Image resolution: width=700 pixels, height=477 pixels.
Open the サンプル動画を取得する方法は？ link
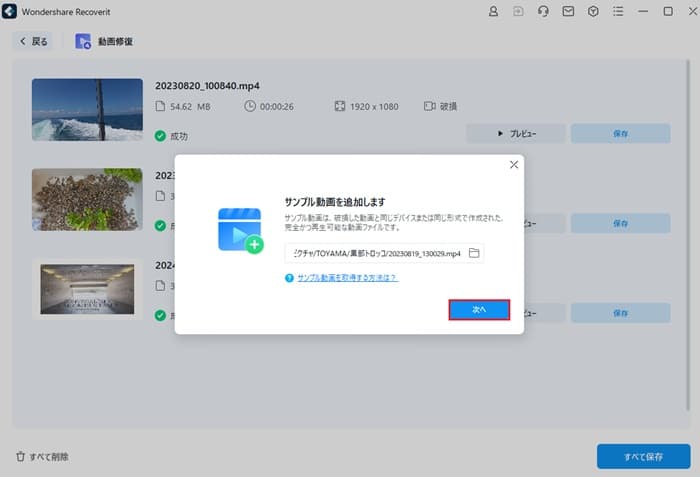pos(348,278)
